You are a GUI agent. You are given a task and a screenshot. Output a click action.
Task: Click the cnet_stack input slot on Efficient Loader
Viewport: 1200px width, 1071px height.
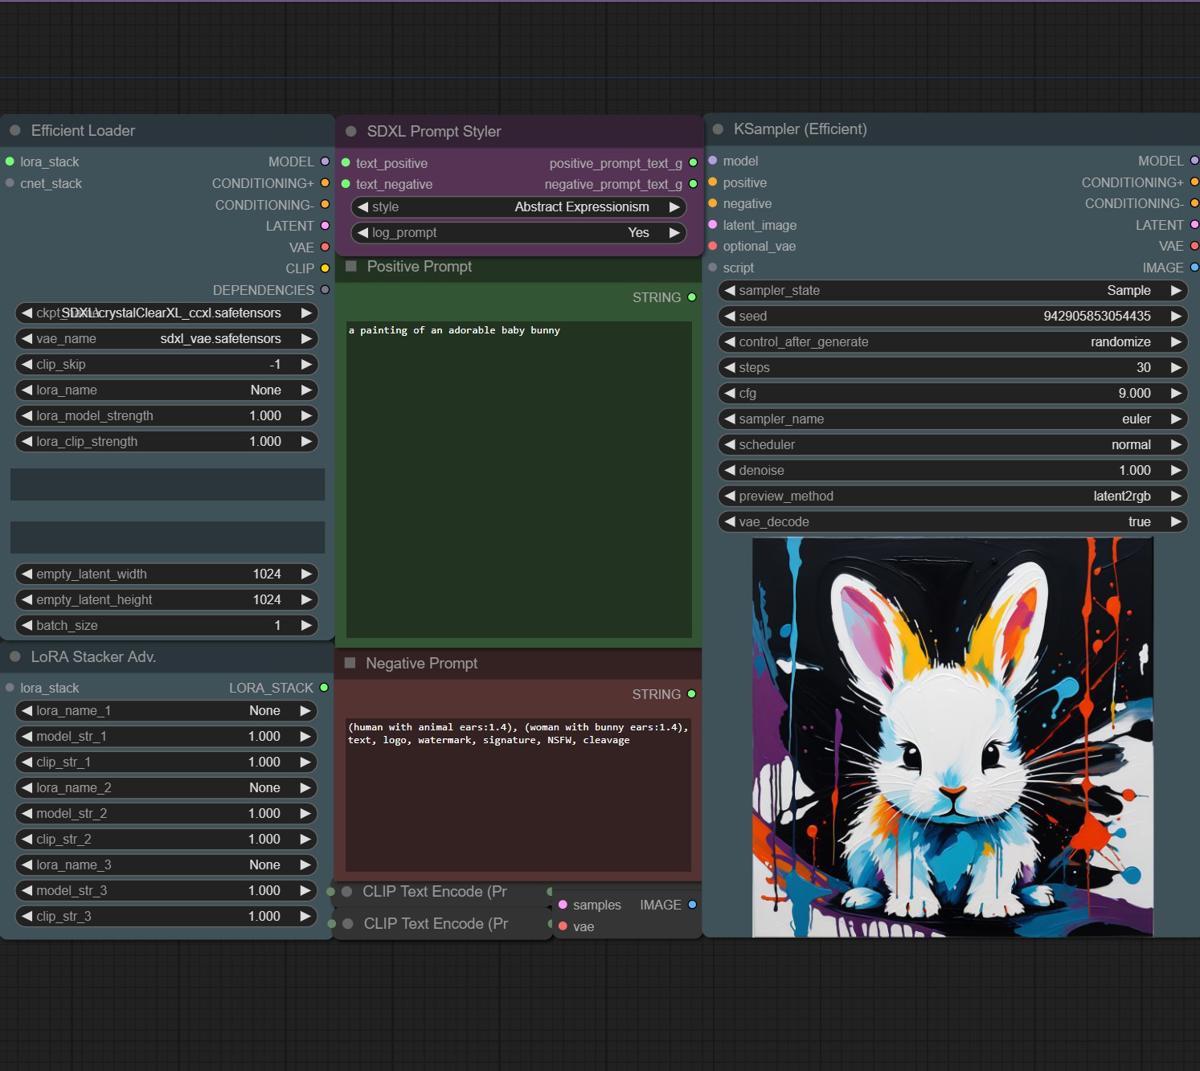pyautogui.click(x=10, y=183)
